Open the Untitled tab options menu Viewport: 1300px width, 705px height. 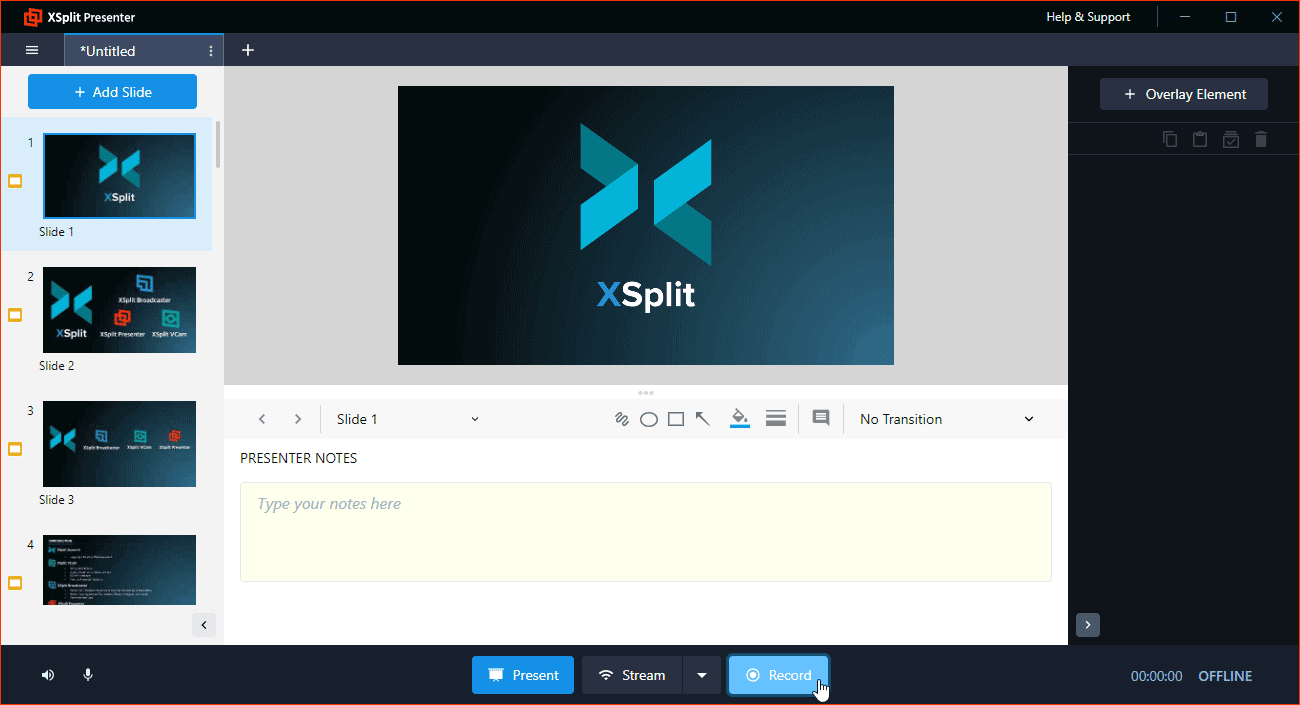(x=211, y=51)
